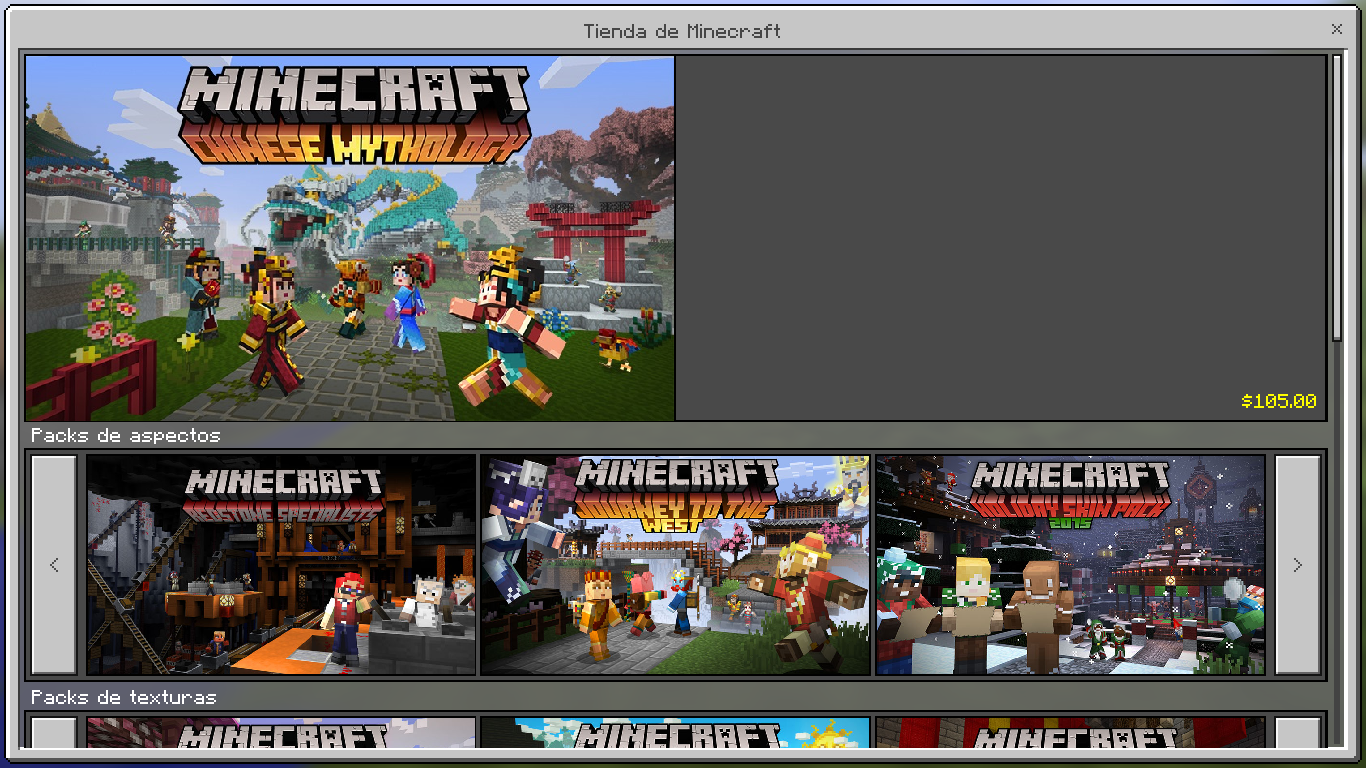The height and width of the screenshot is (768, 1366).
Task: Click the scrollbar track below the thumb
Action: click(1338, 550)
